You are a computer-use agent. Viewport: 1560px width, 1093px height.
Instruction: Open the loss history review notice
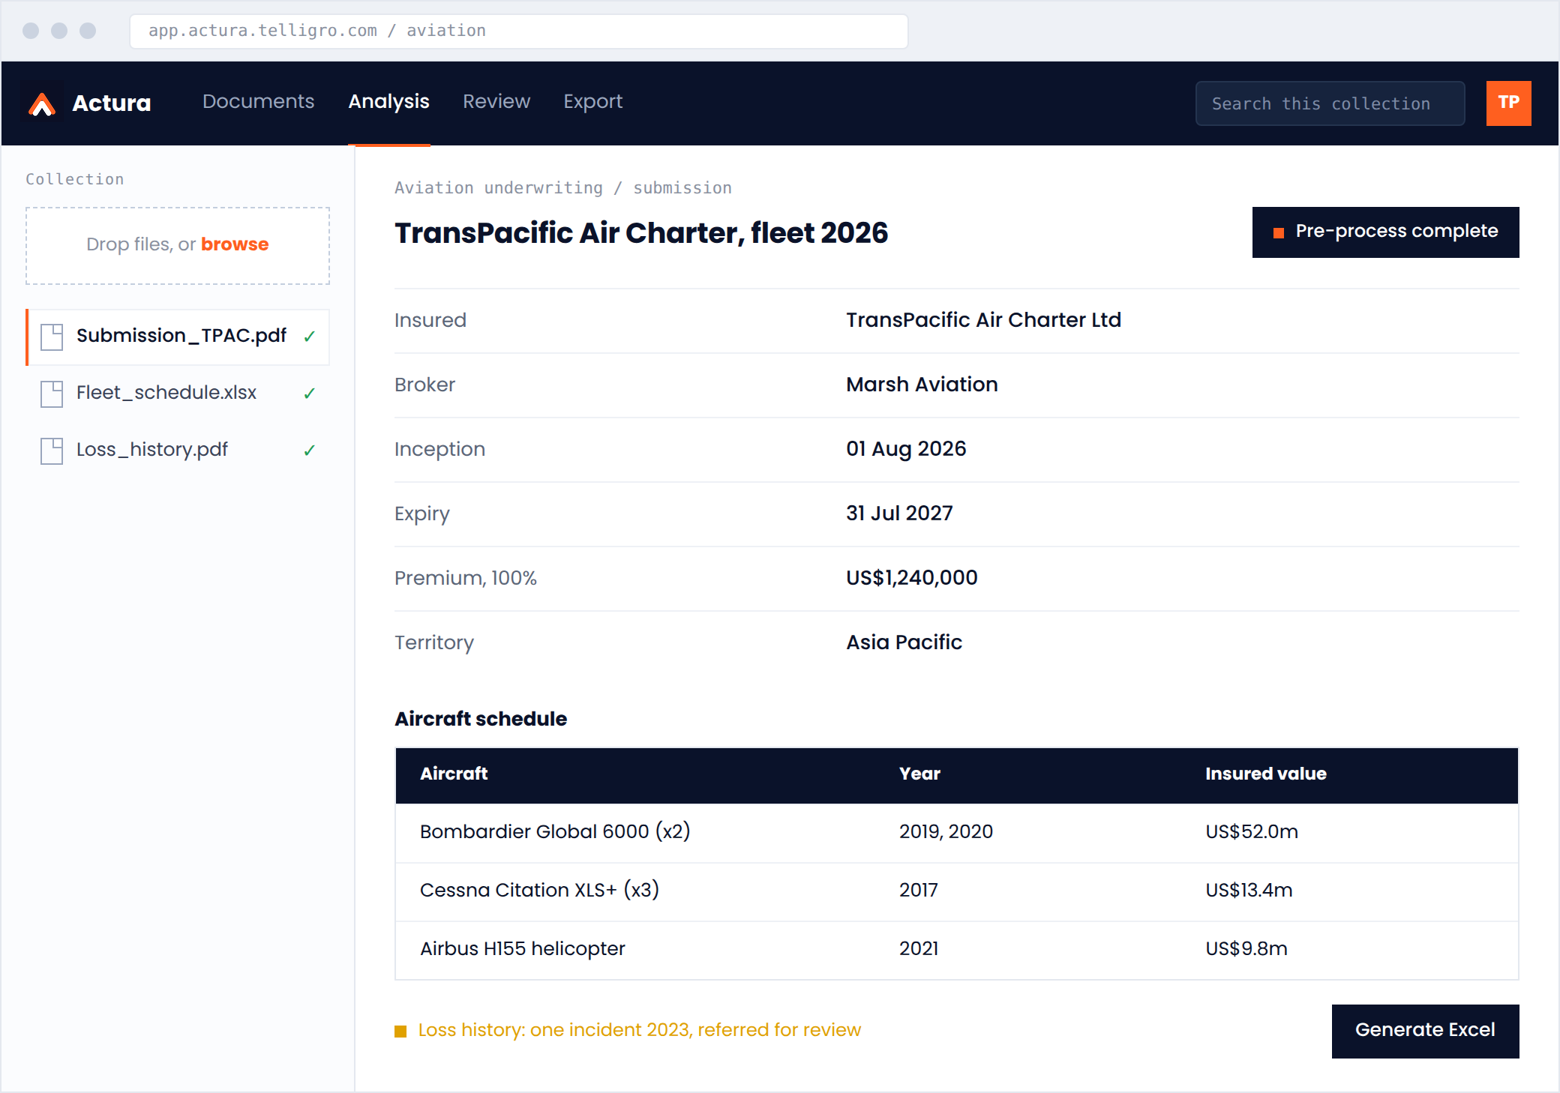[639, 1030]
